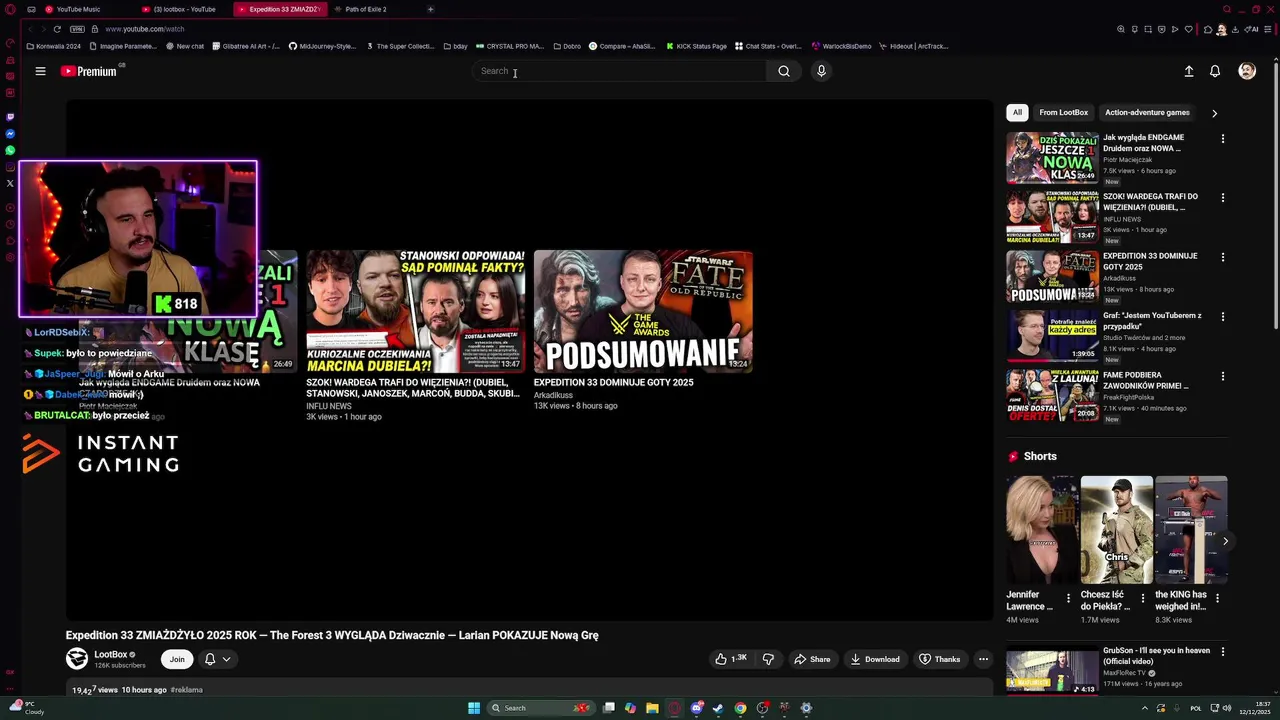1280x720 pixels.
Task: Click the VPN badge in address bar
Action: tap(77, 29)
